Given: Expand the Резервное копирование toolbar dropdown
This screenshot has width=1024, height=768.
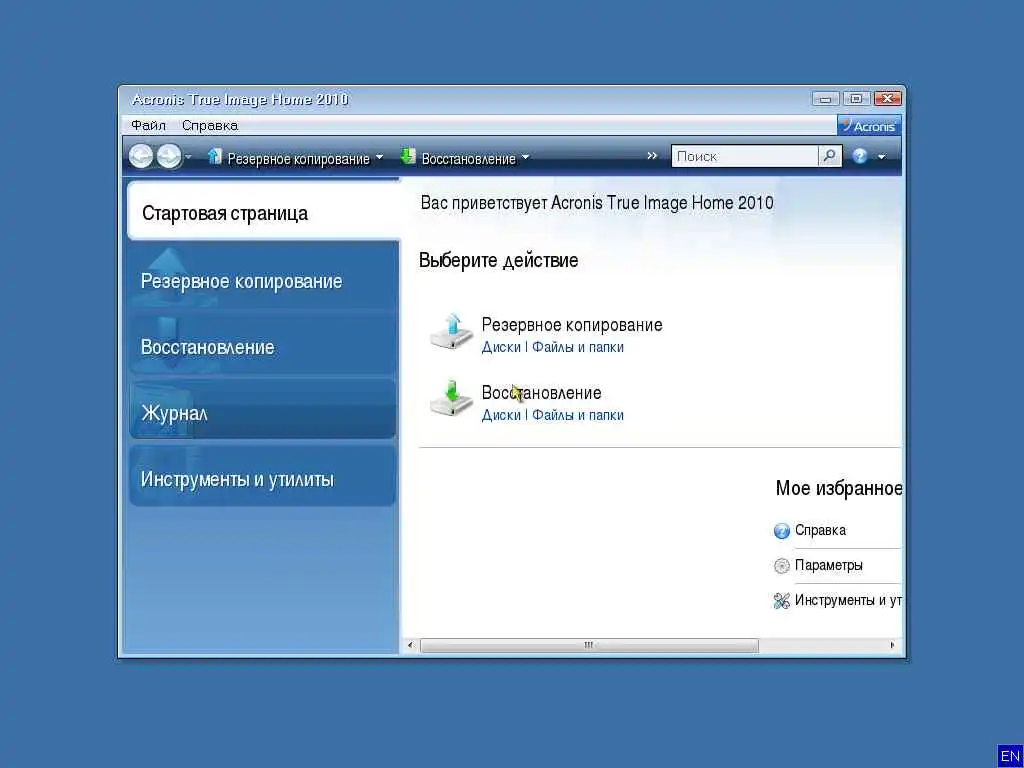Looking at the screenshot, I should pyautogui.click(x=379, y=157).
